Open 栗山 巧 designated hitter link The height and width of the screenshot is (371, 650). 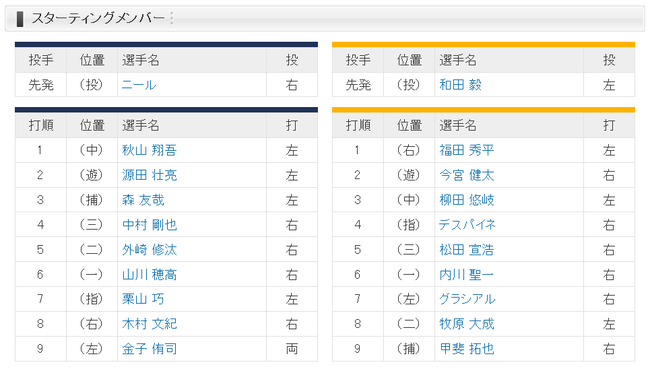point(143,299)
